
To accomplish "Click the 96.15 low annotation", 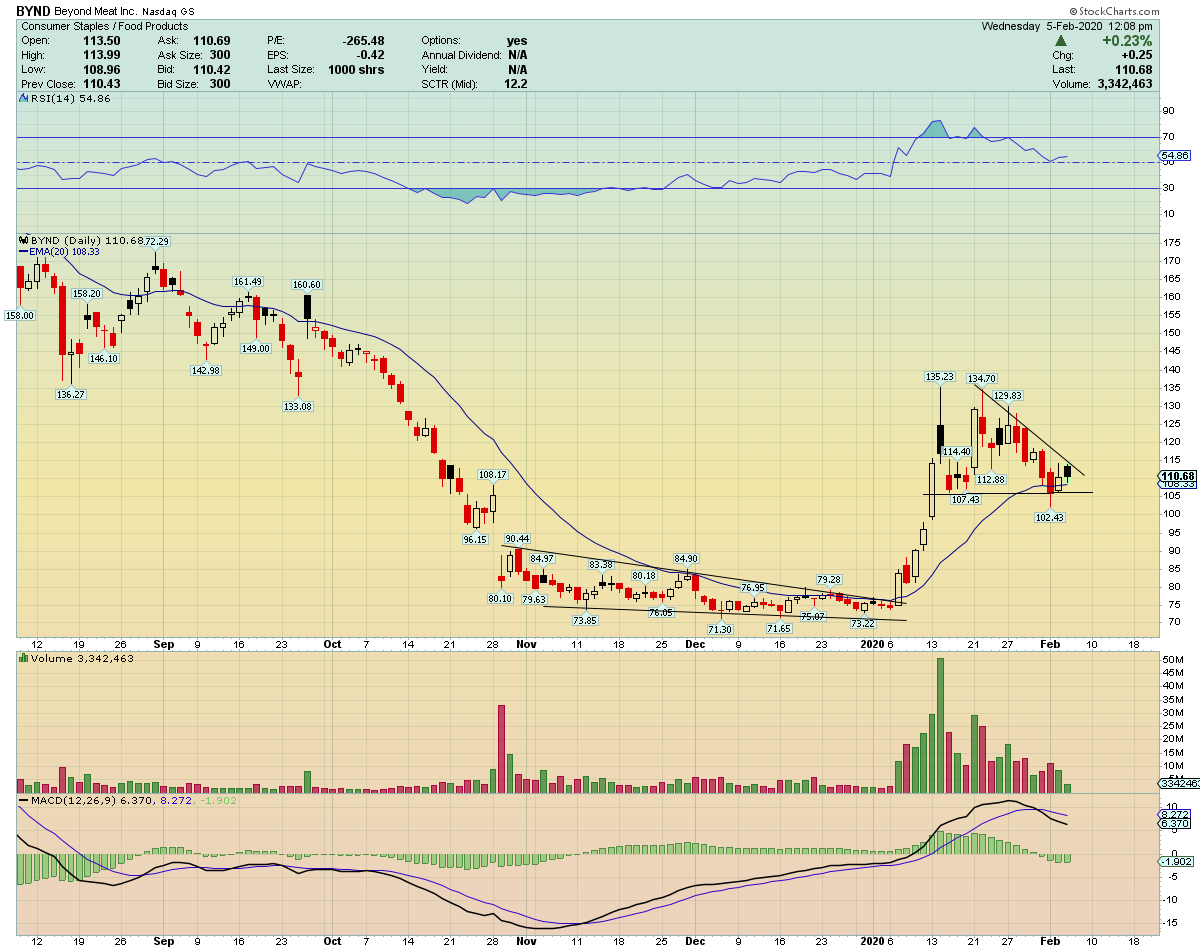I will [474, 539].
